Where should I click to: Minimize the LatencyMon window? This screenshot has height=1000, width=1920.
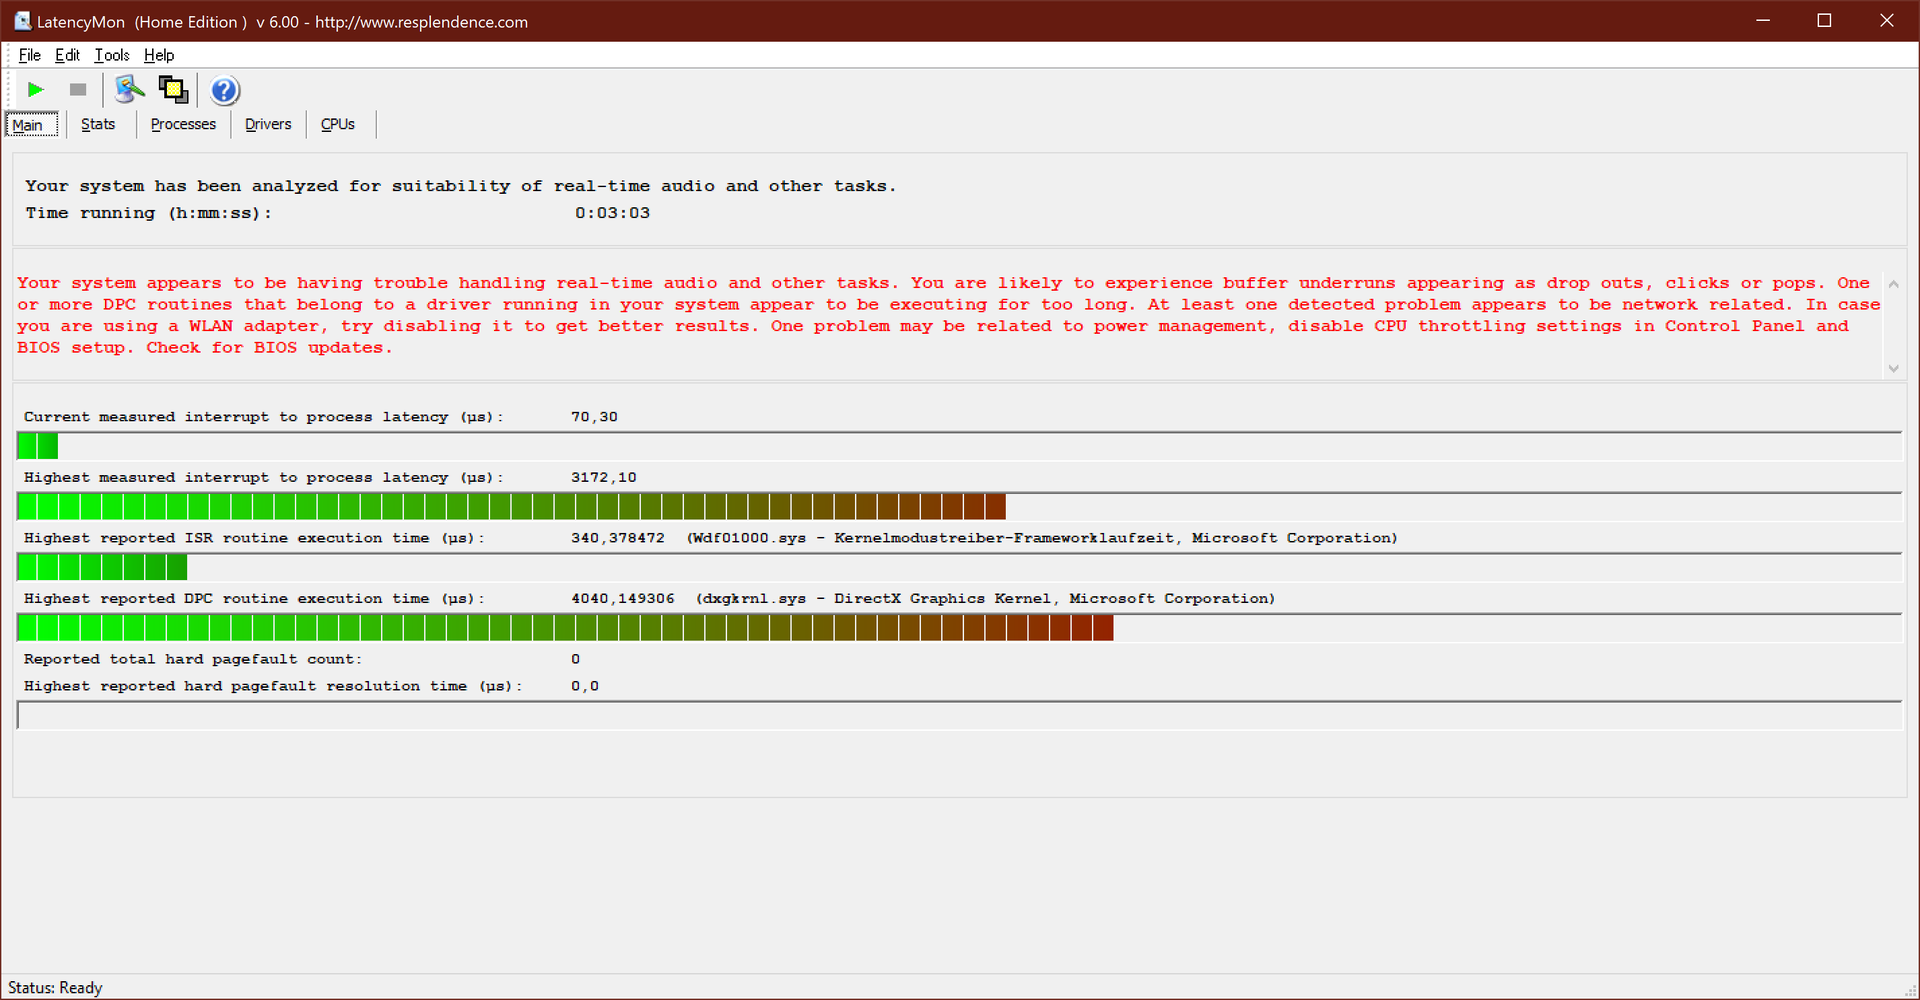coord(1763,21)
